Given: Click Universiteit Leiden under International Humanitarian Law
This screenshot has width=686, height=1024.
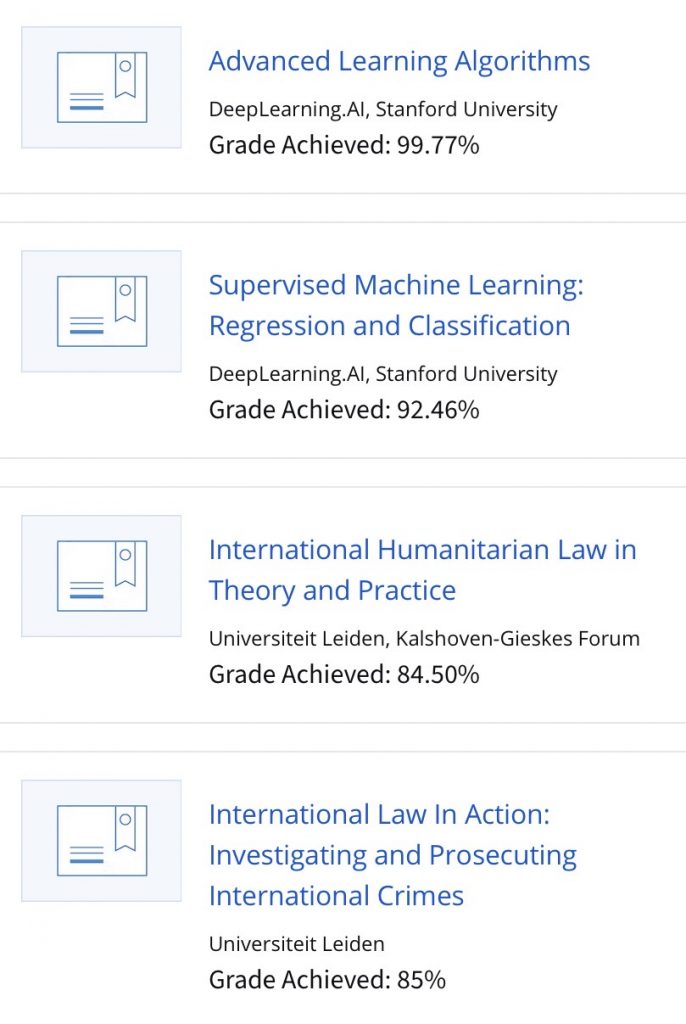Looking at the screenshot, I should 282,638.
